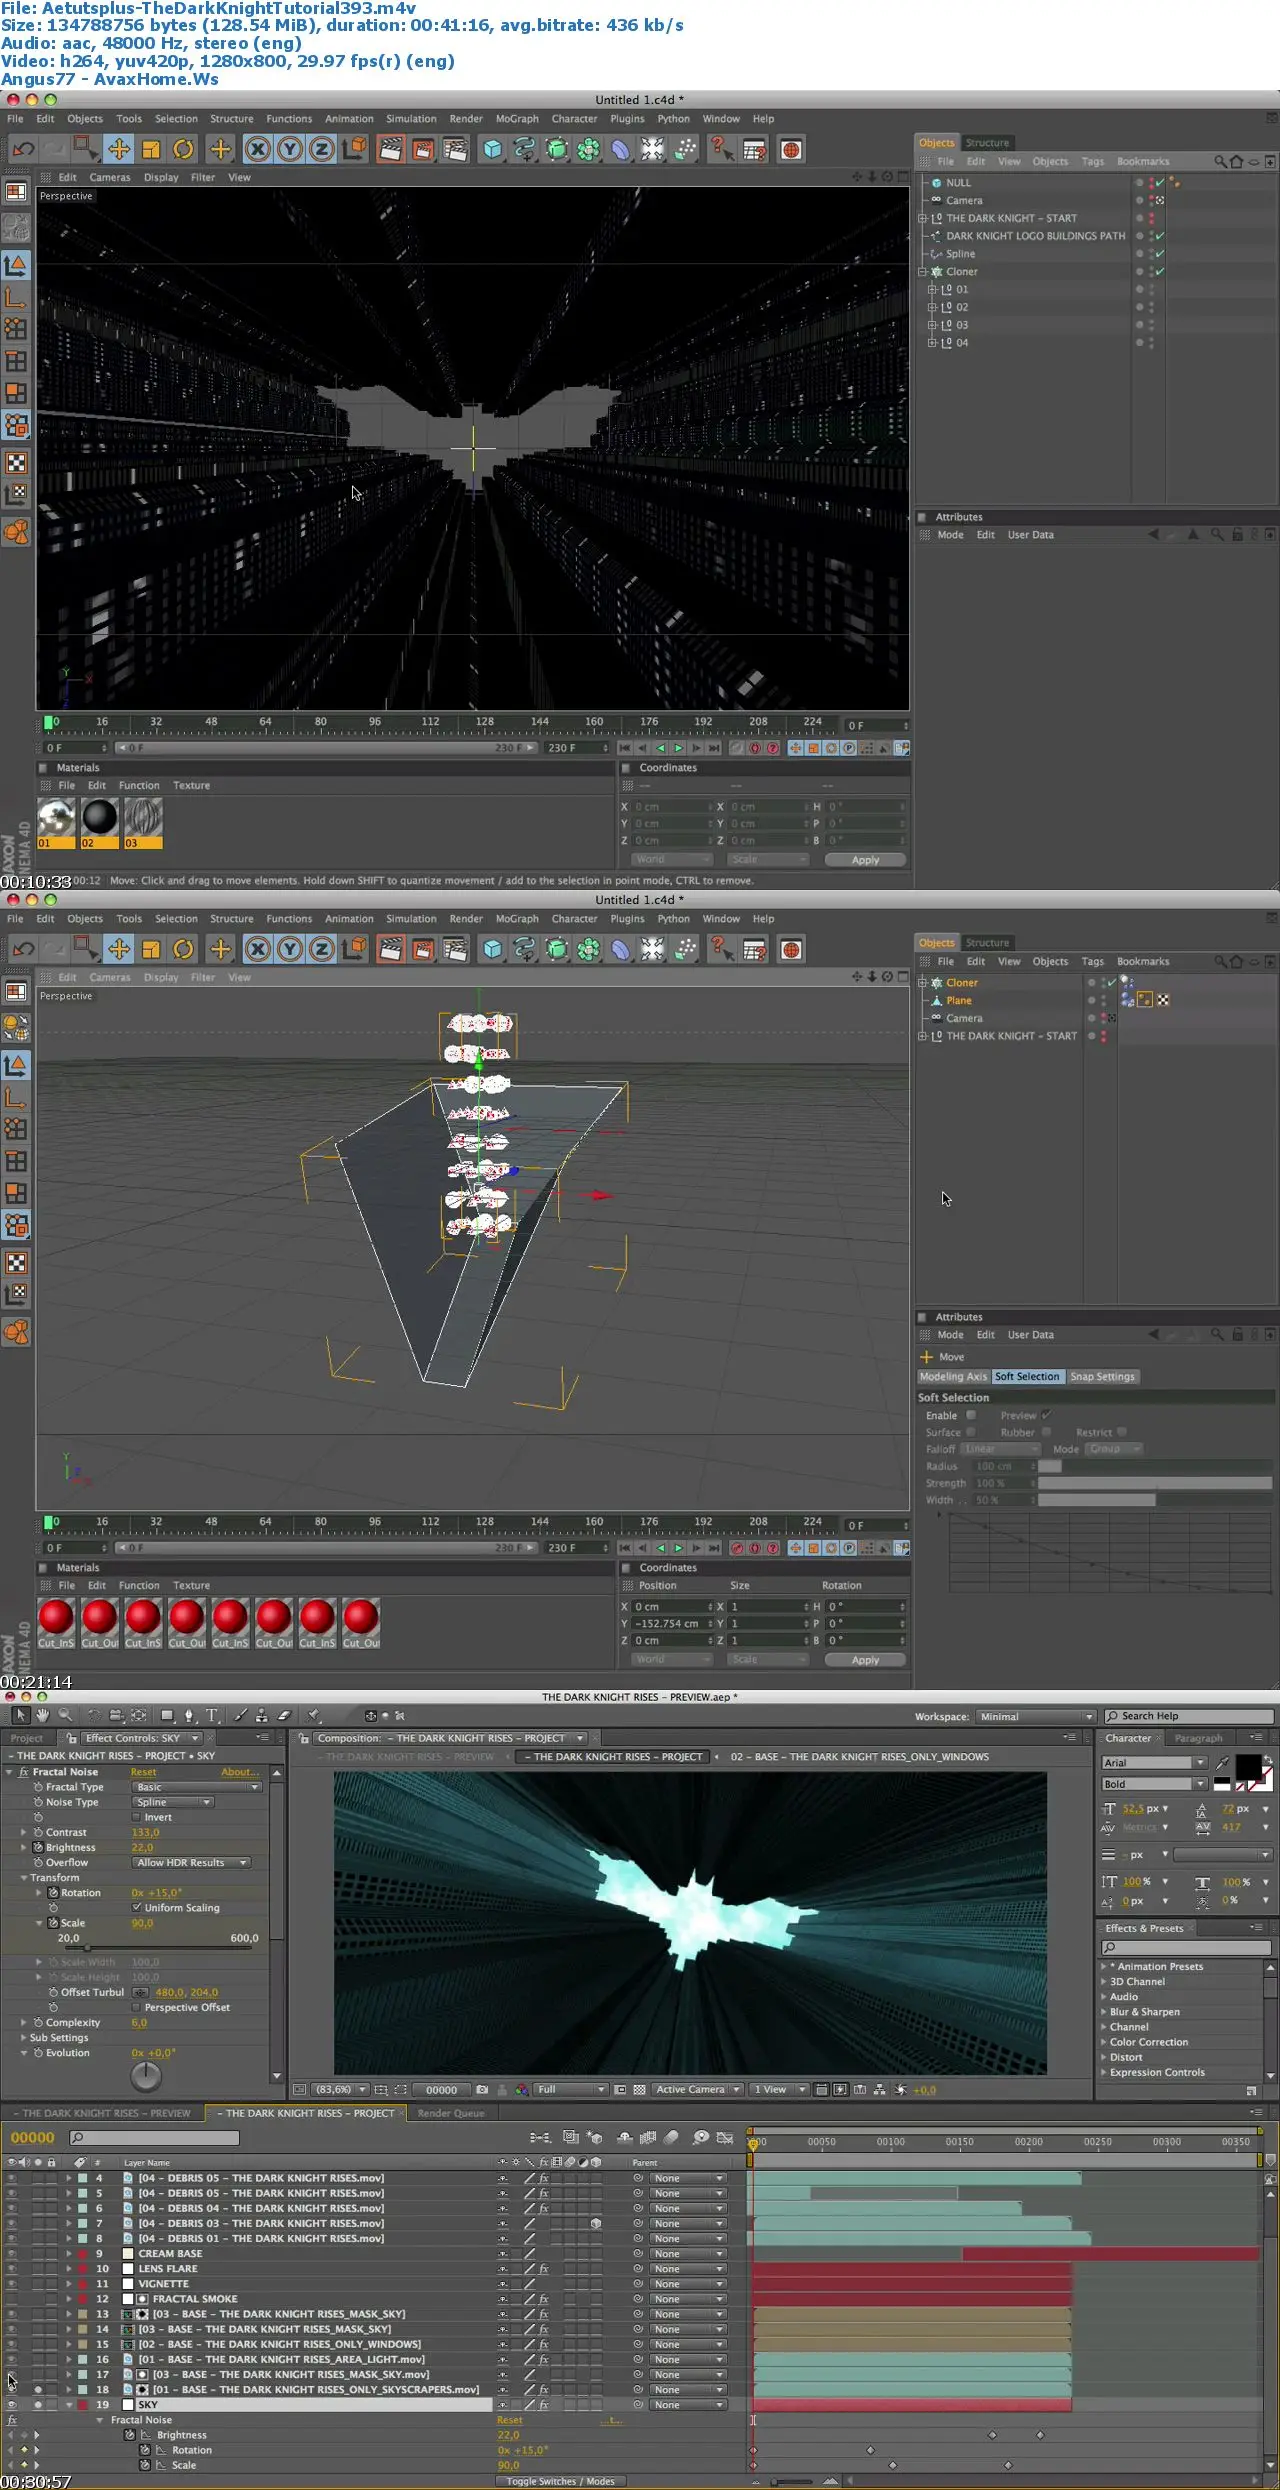The width and height of the screenshot is (1280, 2490).
Task: Switch to the Paragraph tab
Action: coord(1198,1738)
